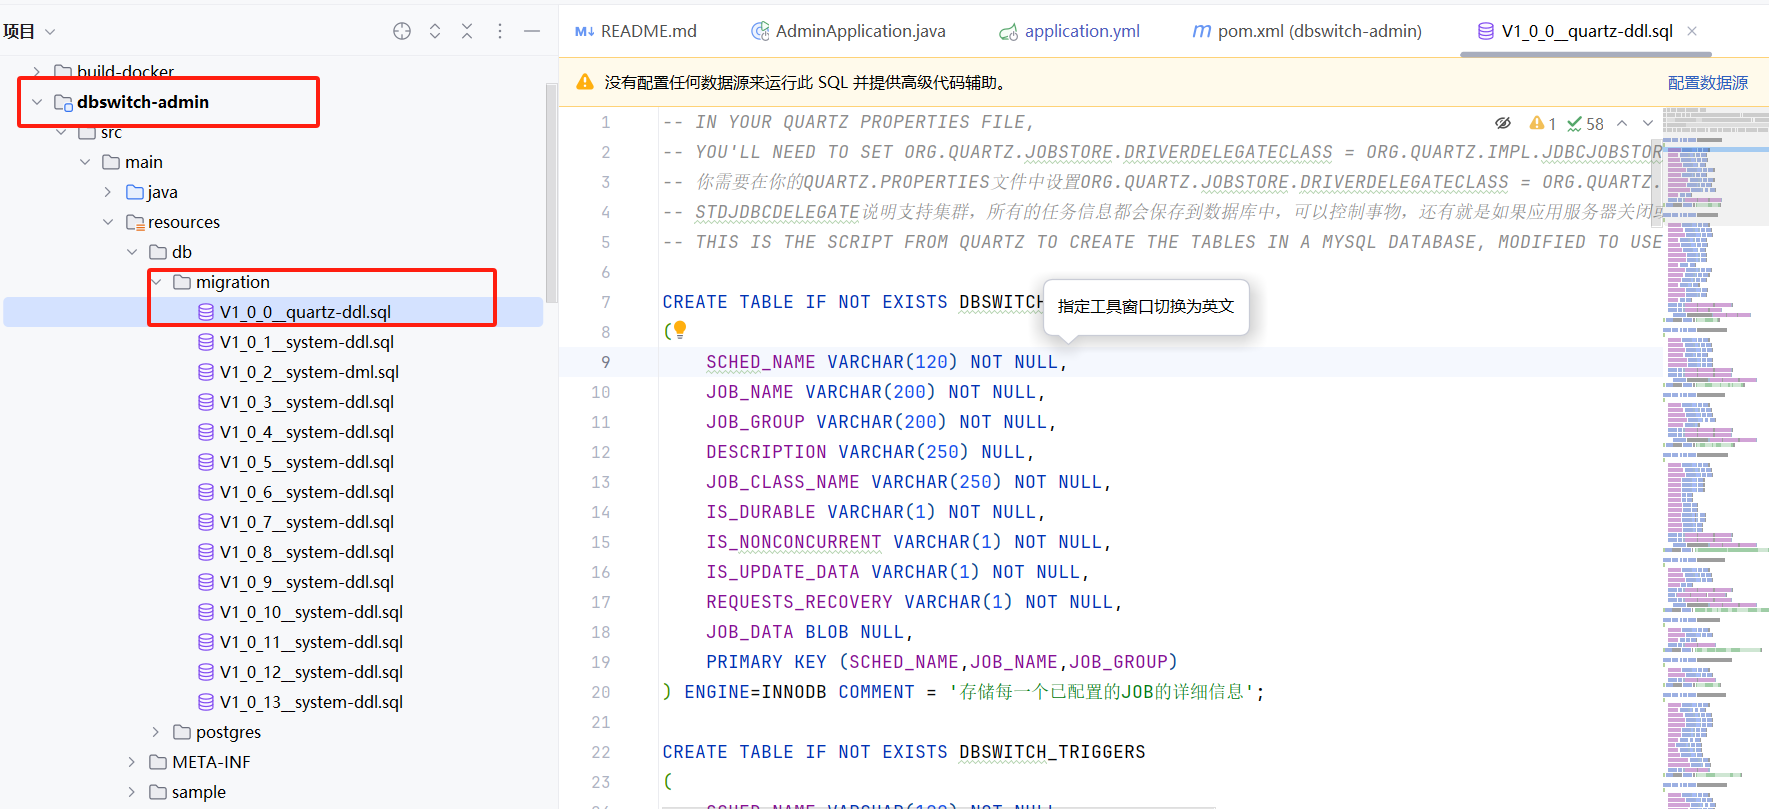Screen dimensions: 1769x809
Task: Click the yellow warning icon in banner
Action: pyautogui.click(x=585, y=82)
